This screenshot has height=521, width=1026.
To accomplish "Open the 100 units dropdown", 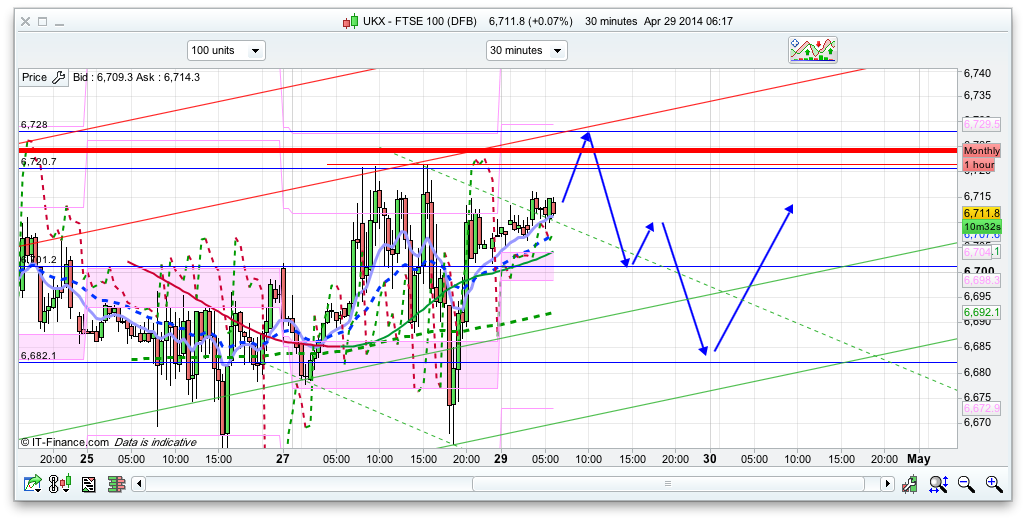I will (x=226, y=50).
